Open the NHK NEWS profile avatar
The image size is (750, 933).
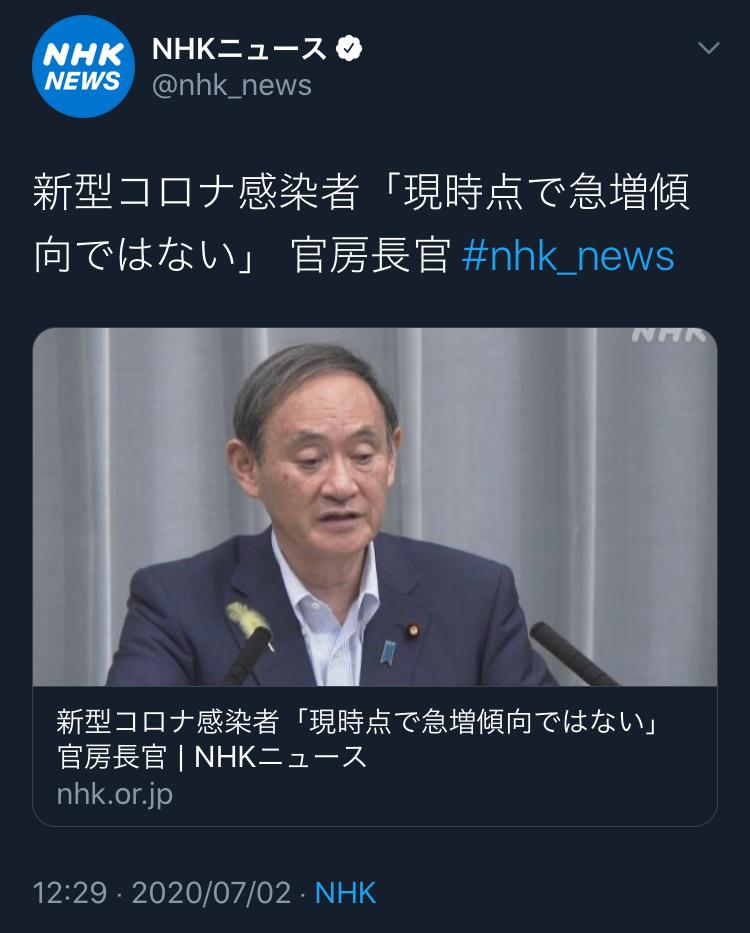tap(83, 67)
